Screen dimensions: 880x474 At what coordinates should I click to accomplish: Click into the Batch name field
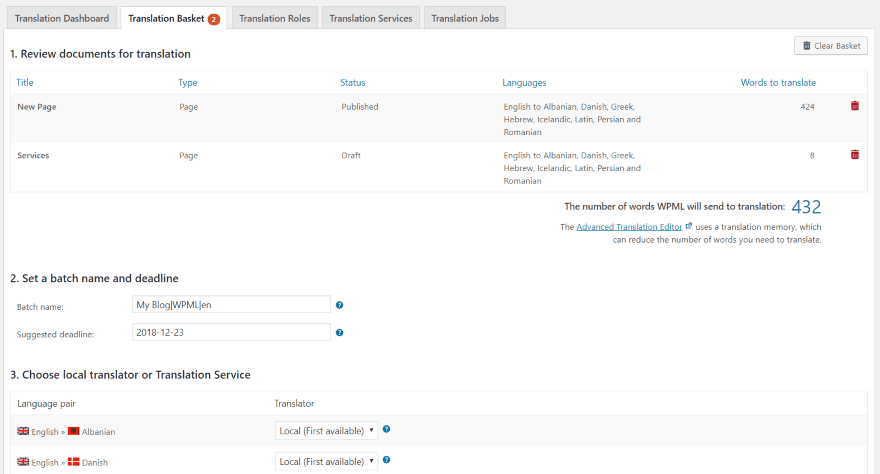click(x=231, y=304)
